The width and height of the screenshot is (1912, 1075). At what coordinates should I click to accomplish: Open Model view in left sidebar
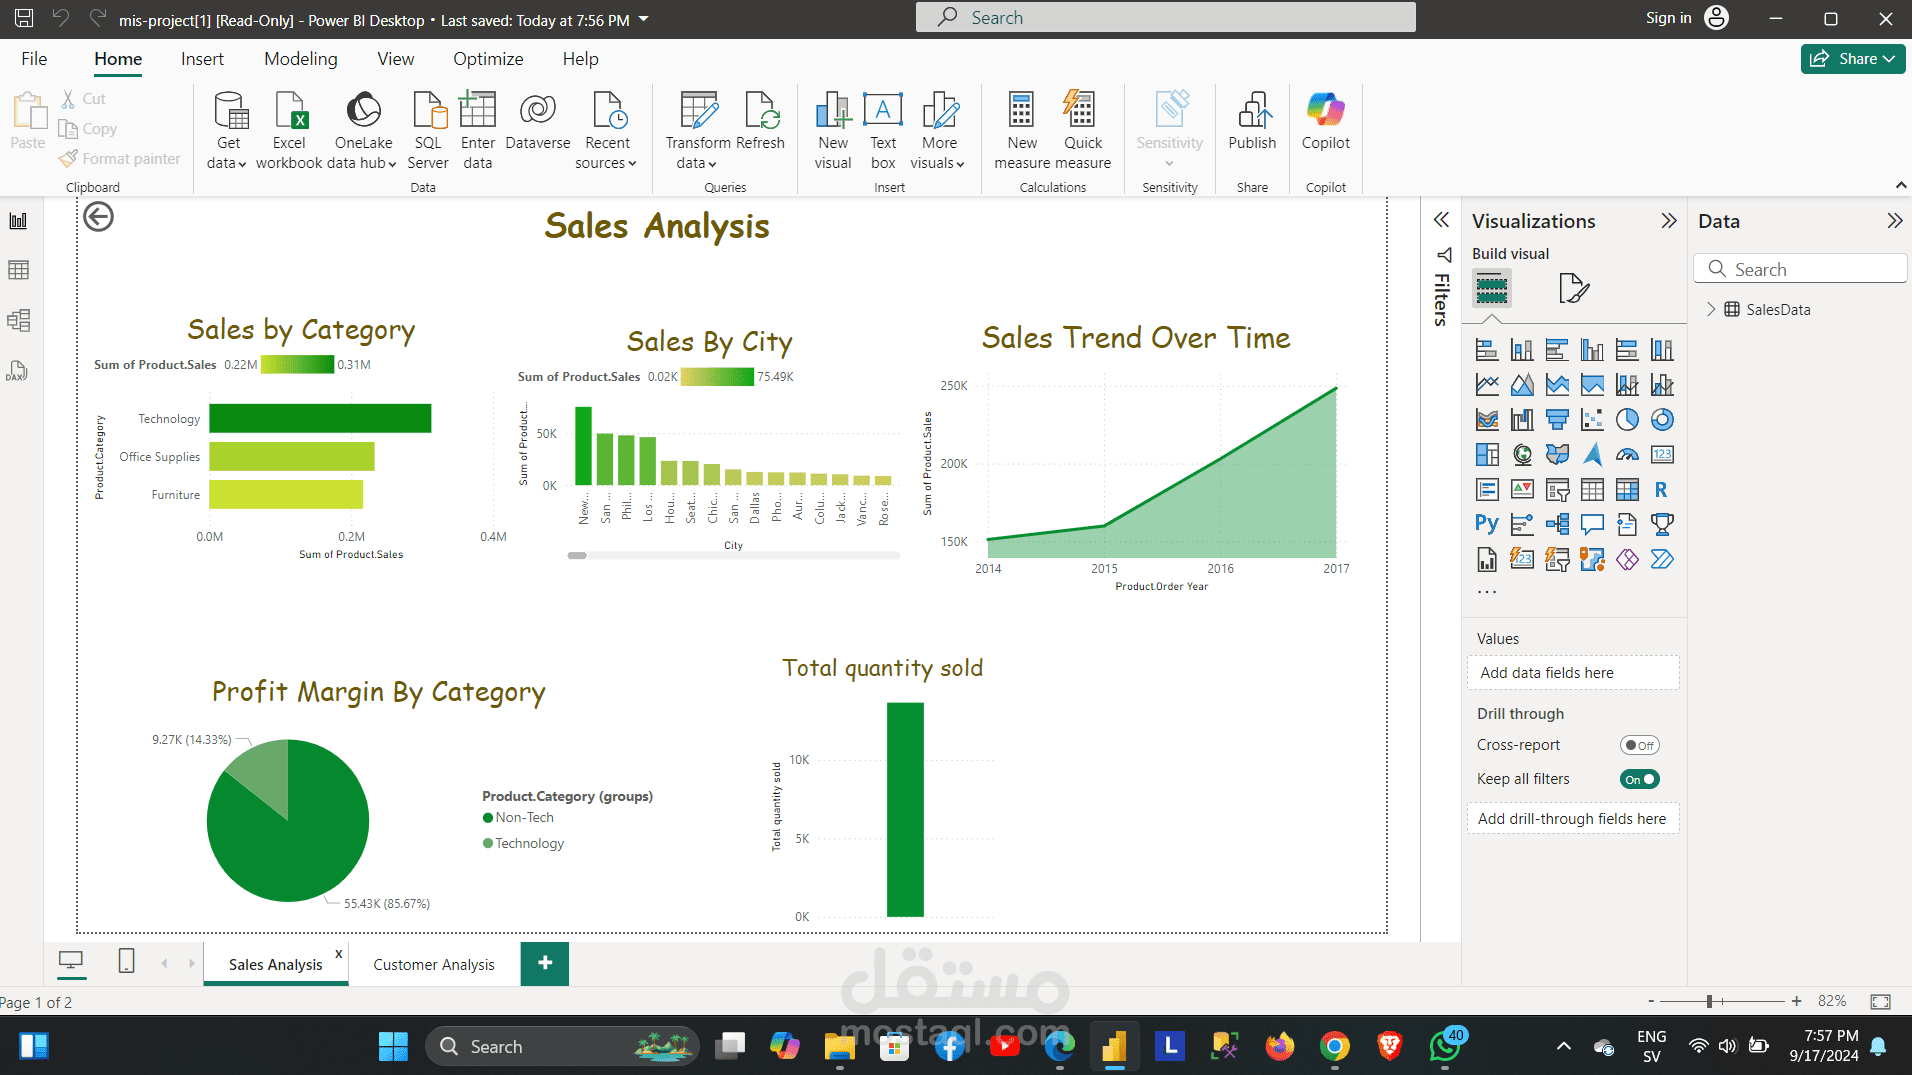coord(18,320)
